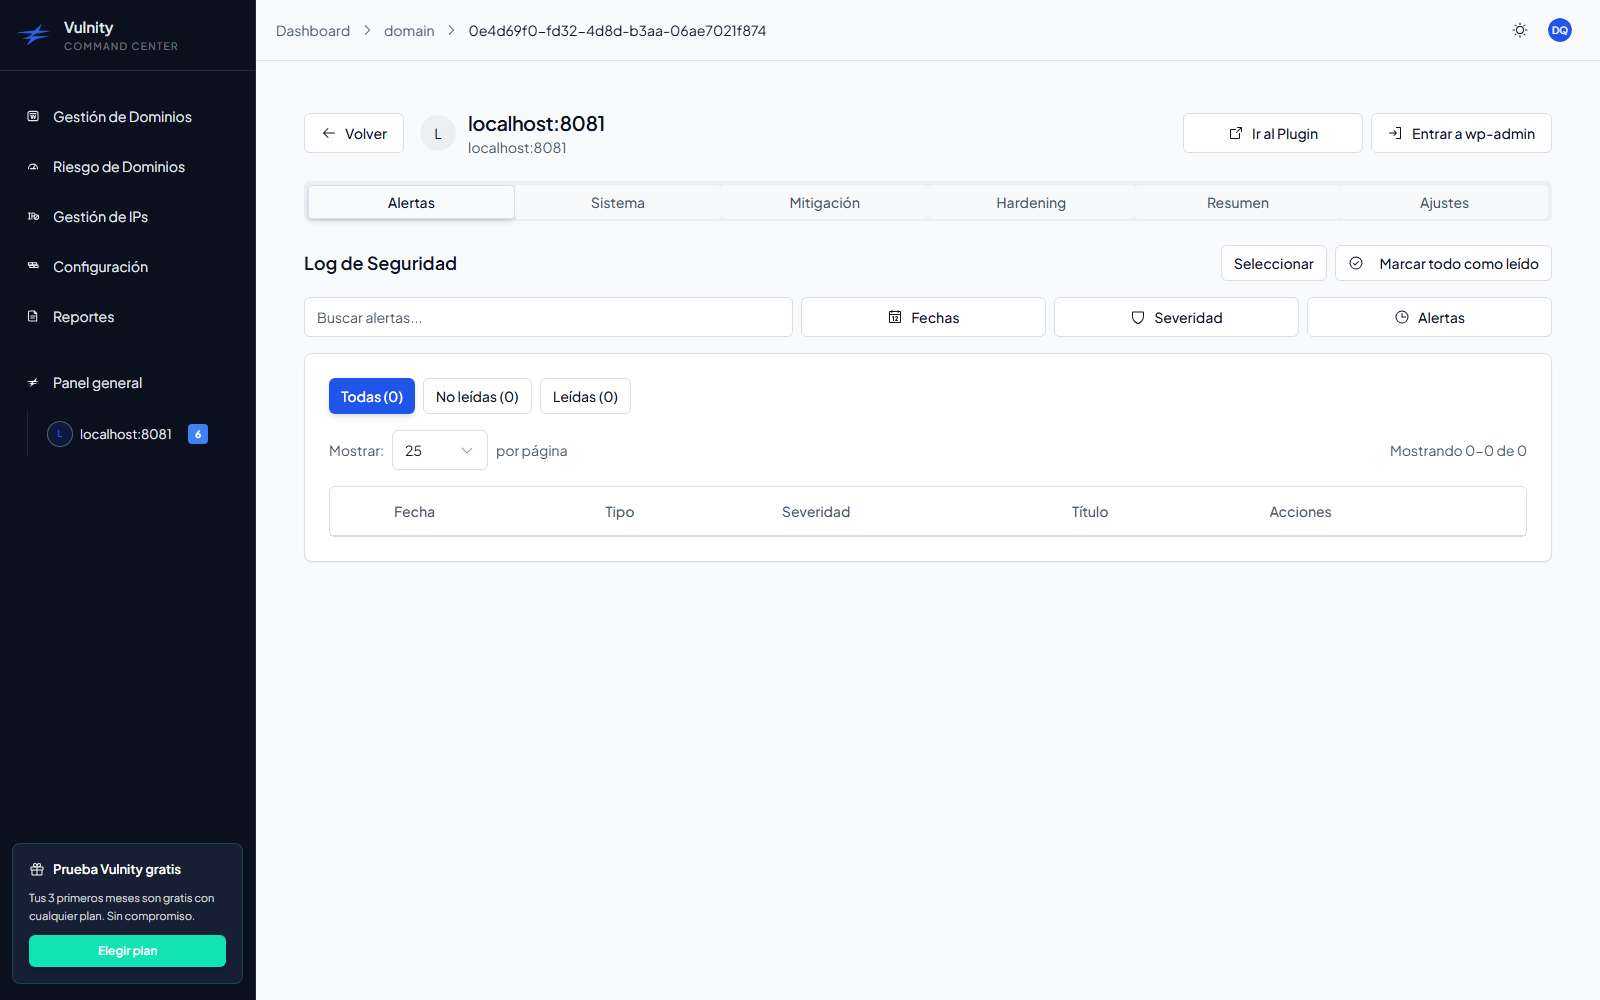Click the localhost:8081 subtitle under title
Screen dimensions: 1600x1000
(517, 148)
